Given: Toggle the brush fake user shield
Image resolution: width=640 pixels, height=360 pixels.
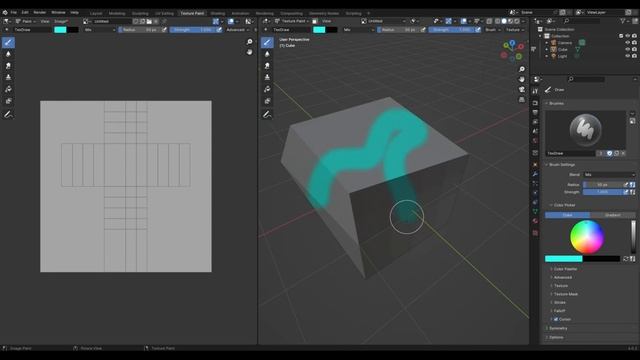Looking at the screenshot, I should (x=609, y=153).
